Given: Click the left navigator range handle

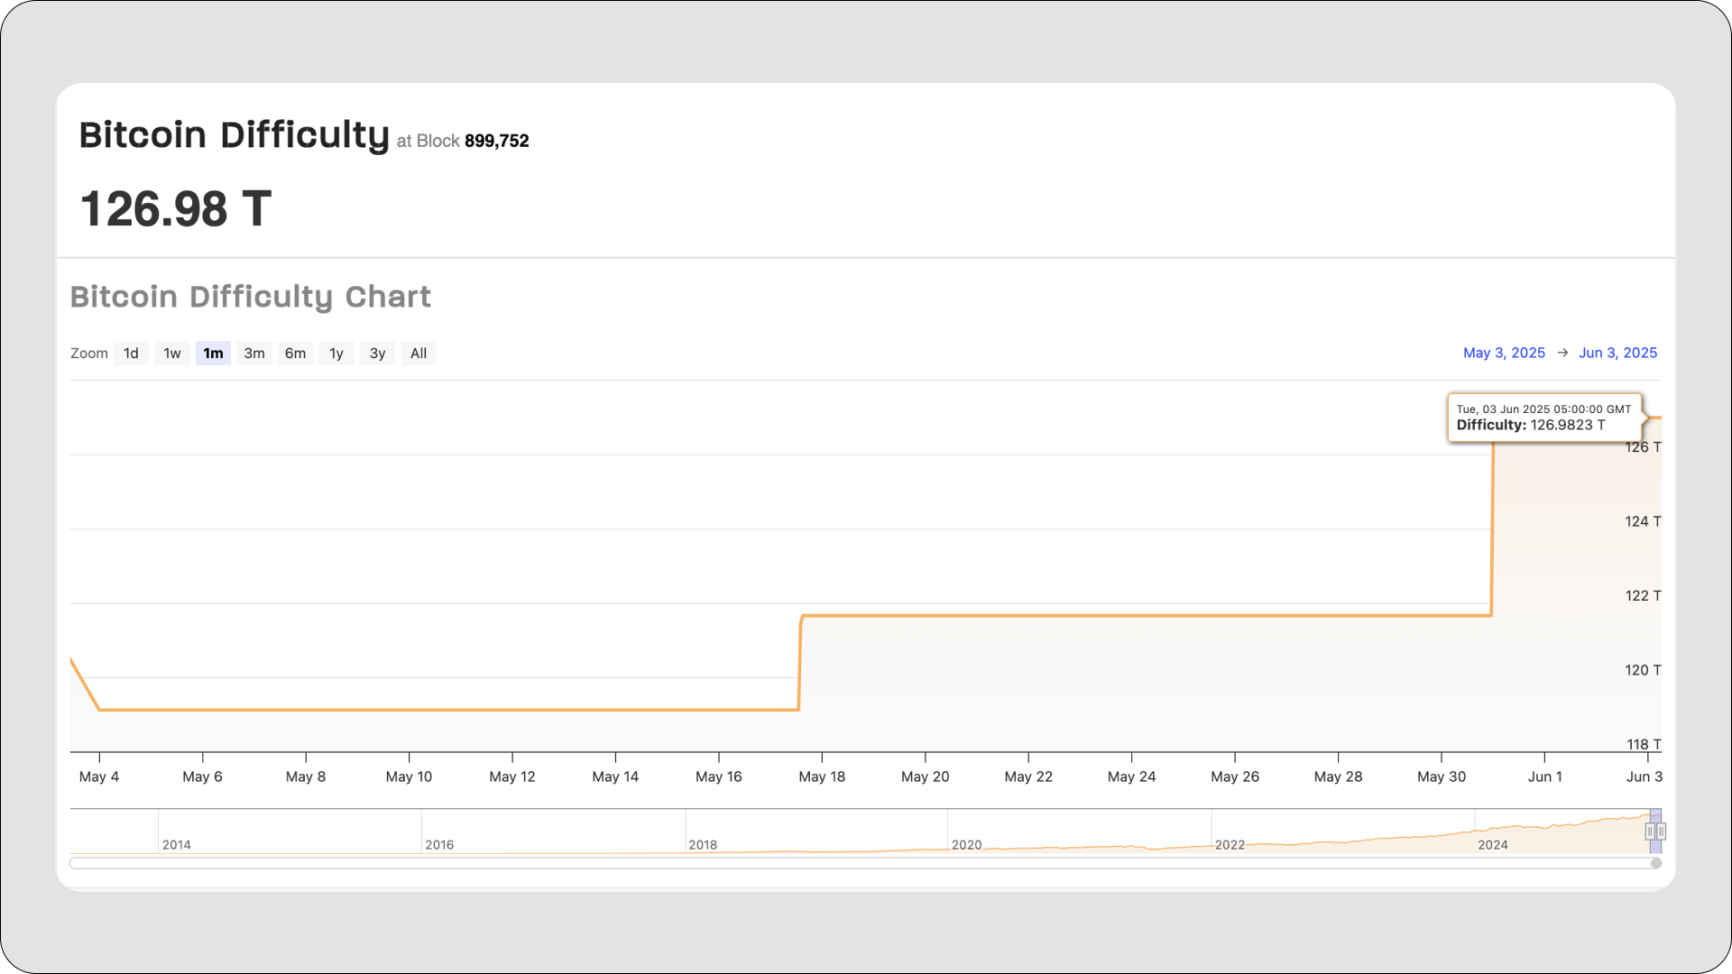Looking at the screenshot, I should click(x=1650, y=832).
